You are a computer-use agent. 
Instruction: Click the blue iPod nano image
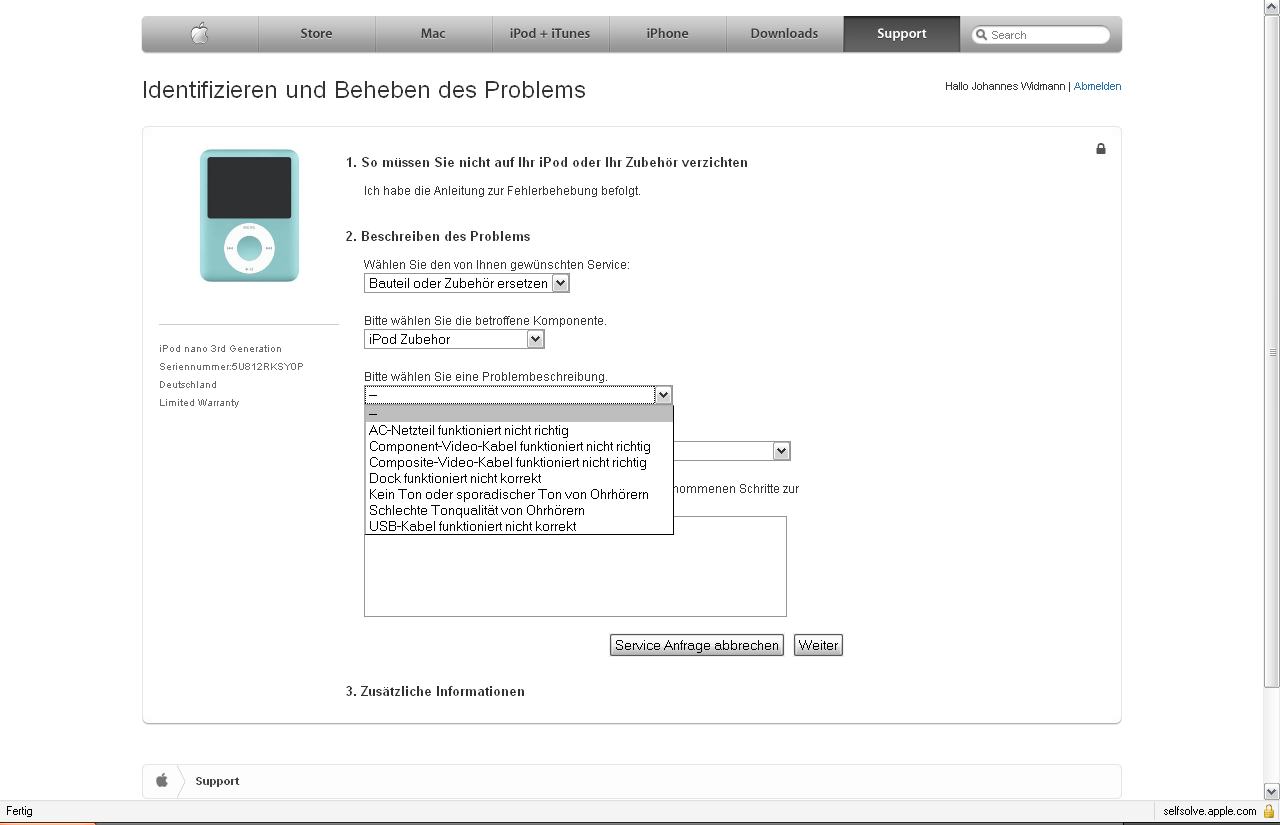[249, 215]
